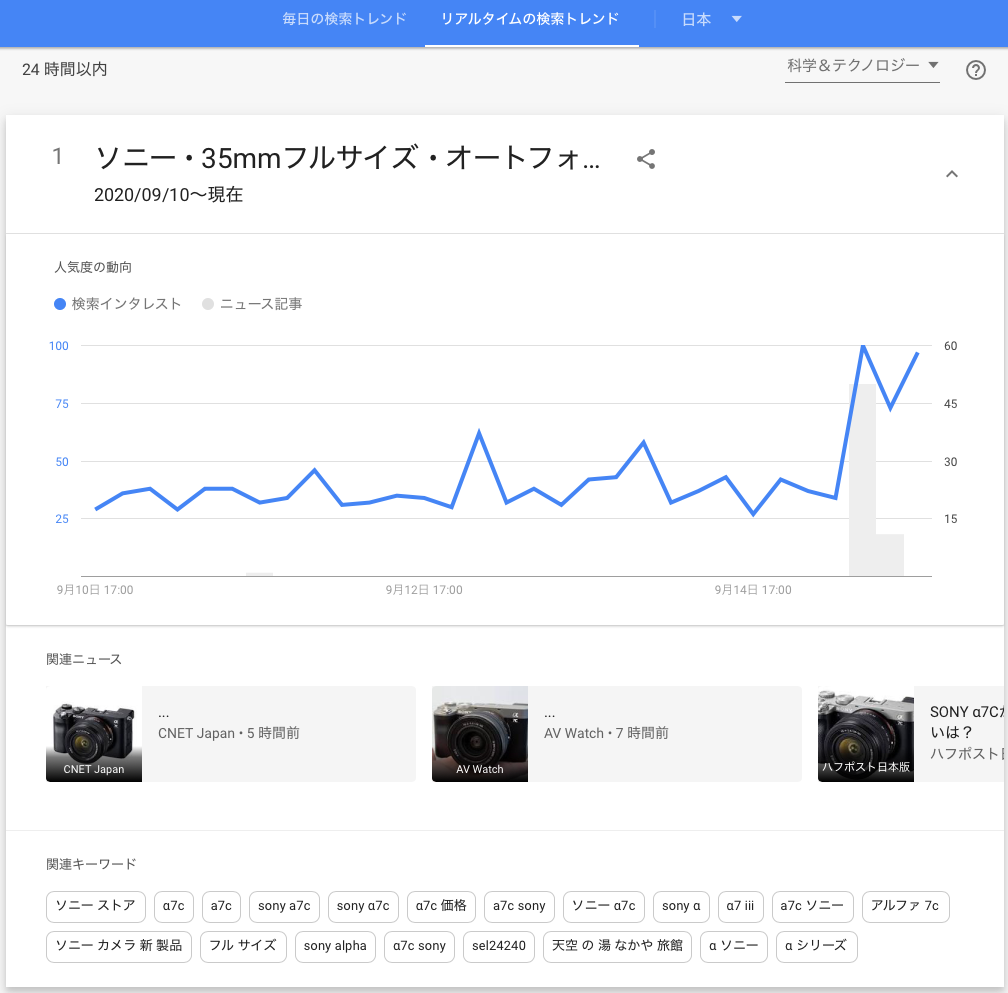Select the アルファ 7c keyword chip

coord(905,906)
